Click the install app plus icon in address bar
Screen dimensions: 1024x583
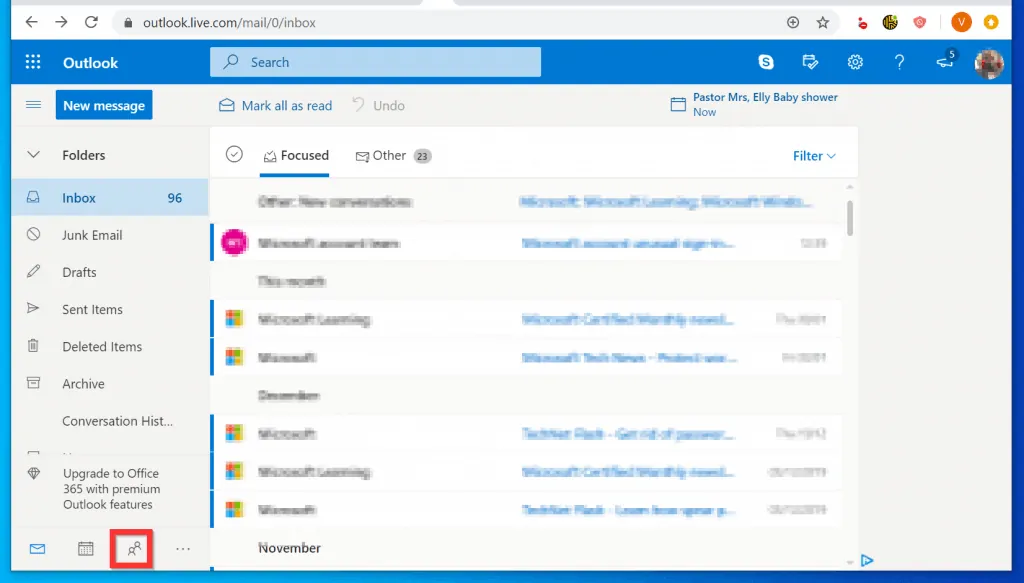[793, 23]
